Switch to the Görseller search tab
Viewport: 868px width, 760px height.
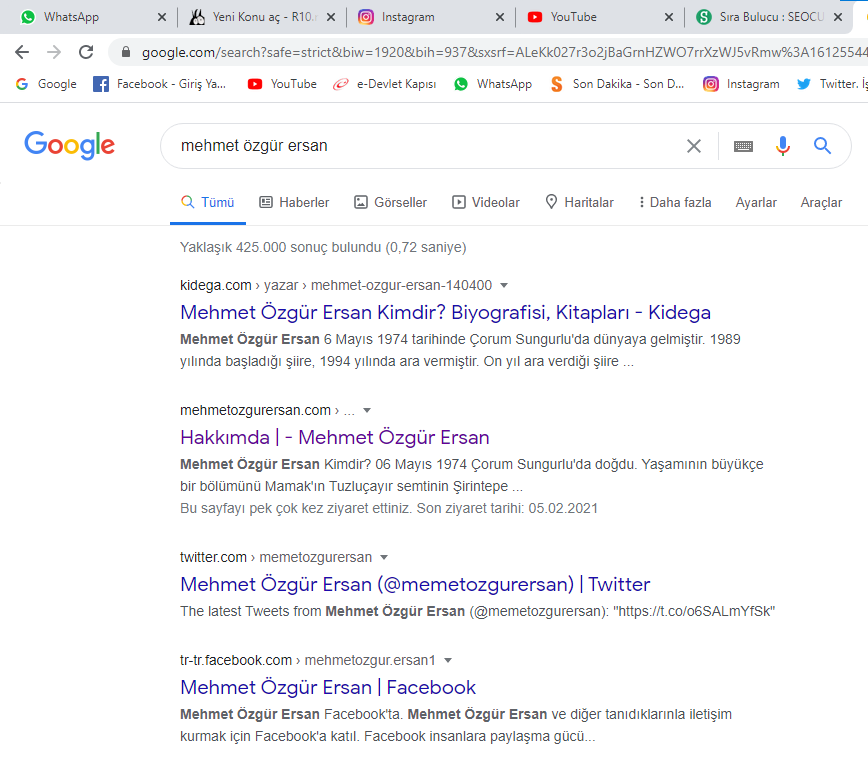391,203
